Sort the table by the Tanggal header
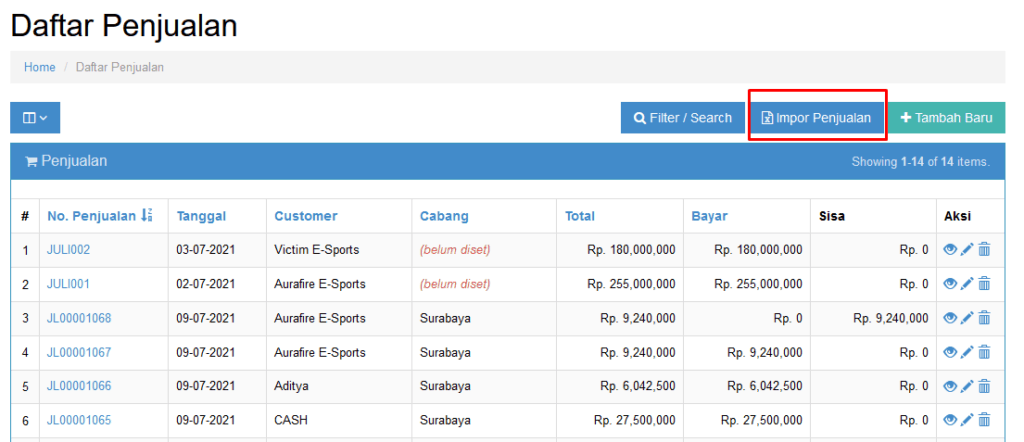This screenshot has width=1024, height=442. [201, 216]
